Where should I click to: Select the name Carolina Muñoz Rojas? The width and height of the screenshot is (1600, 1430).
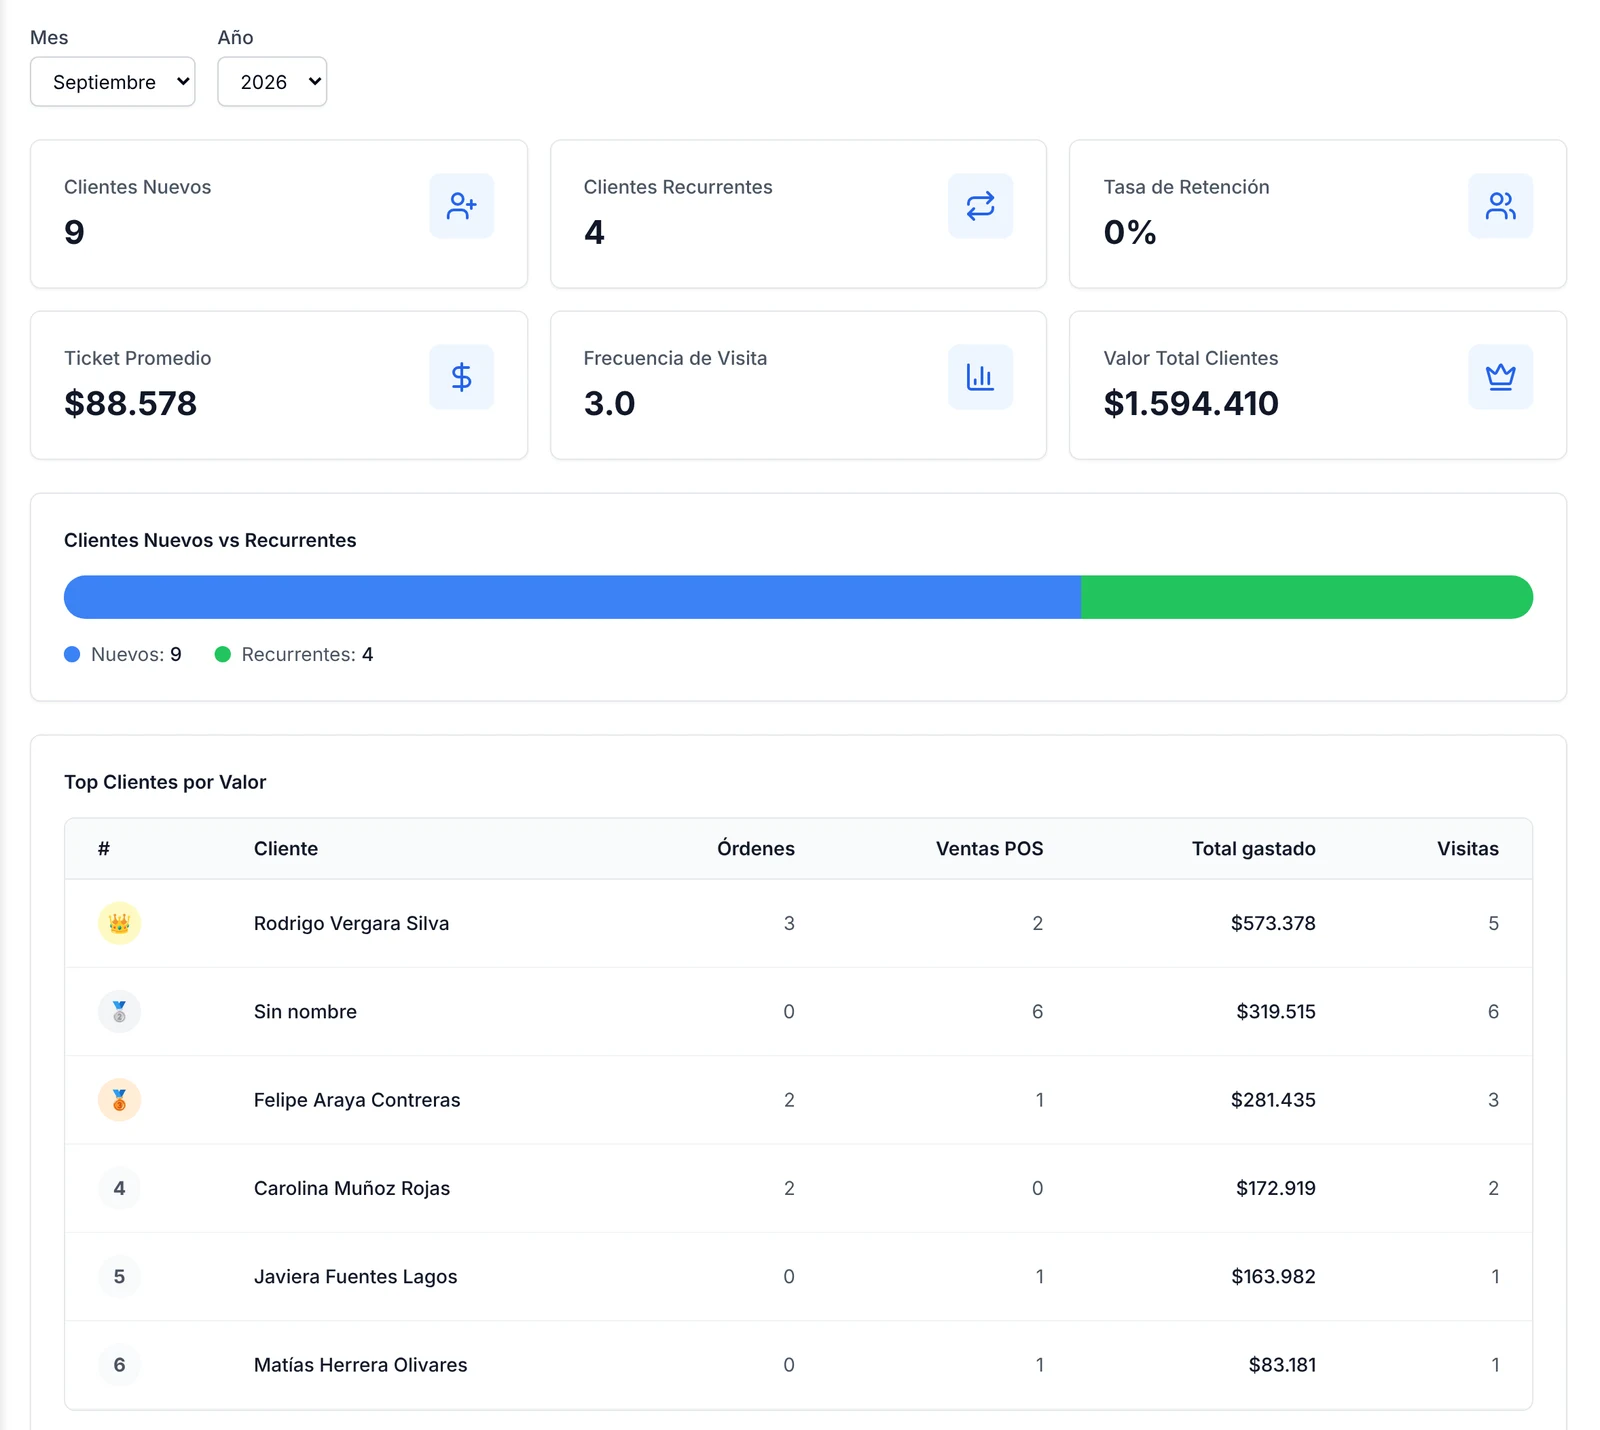click(x=352, y=1188)
